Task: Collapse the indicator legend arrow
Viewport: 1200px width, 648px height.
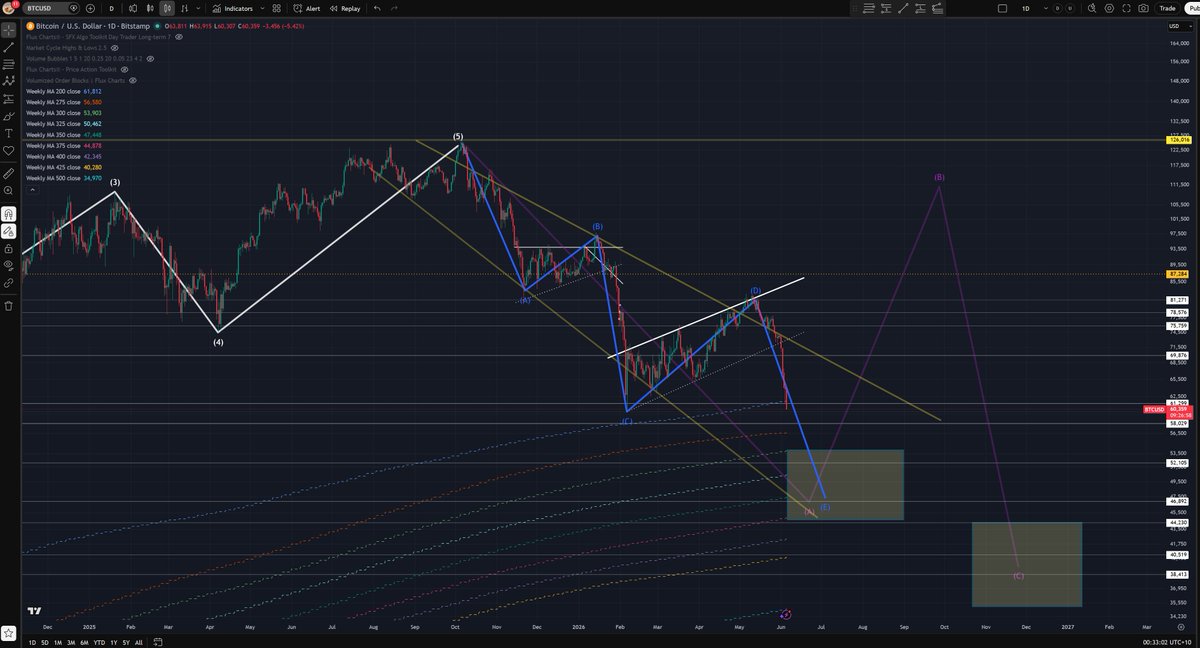Action: [32, 190]
